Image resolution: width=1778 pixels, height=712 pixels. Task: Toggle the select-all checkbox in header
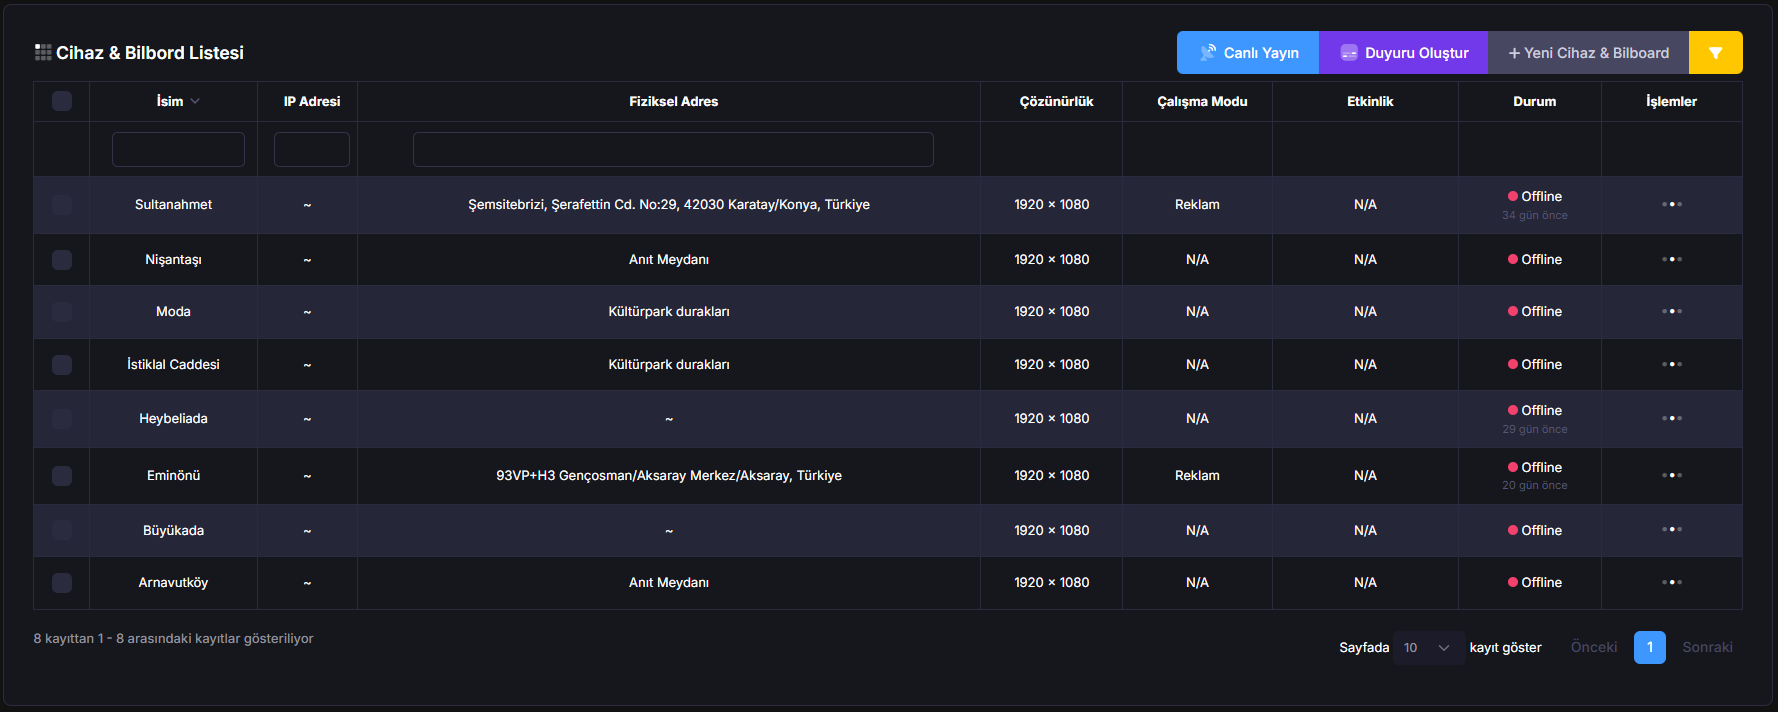tap(62, 101)
